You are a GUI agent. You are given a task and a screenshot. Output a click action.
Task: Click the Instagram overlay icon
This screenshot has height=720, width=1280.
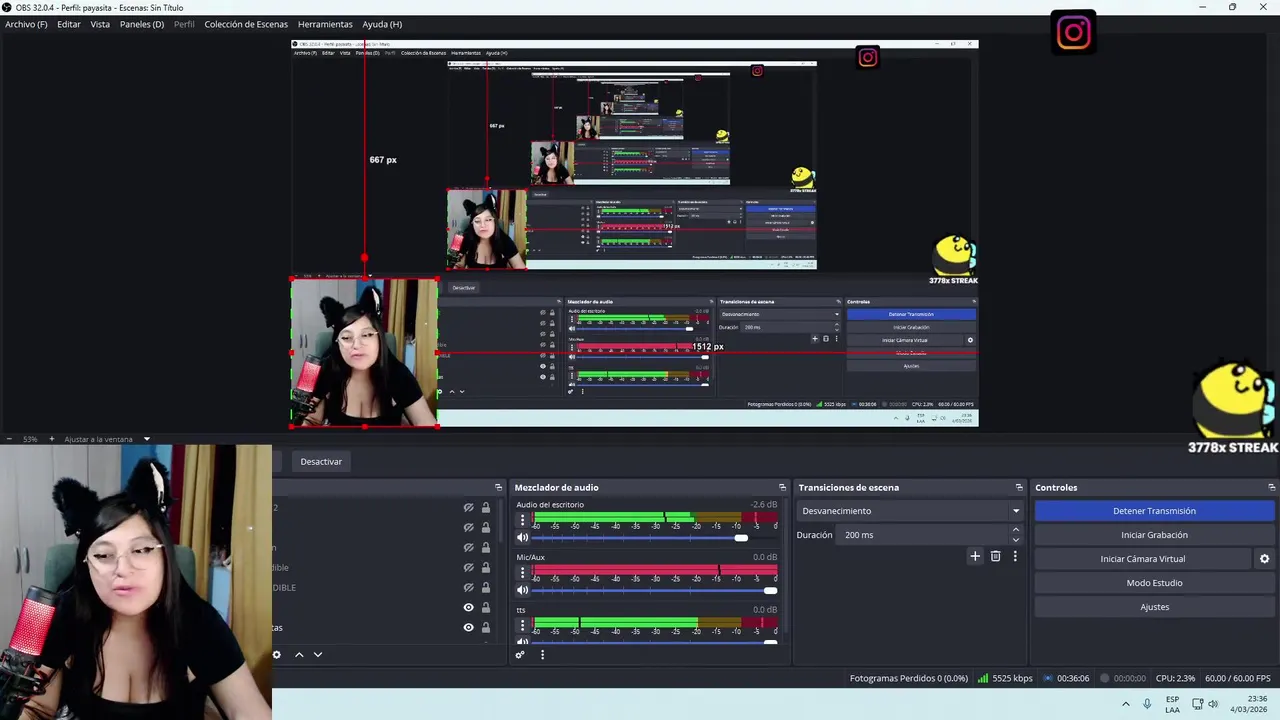[x=1073, y=33]
